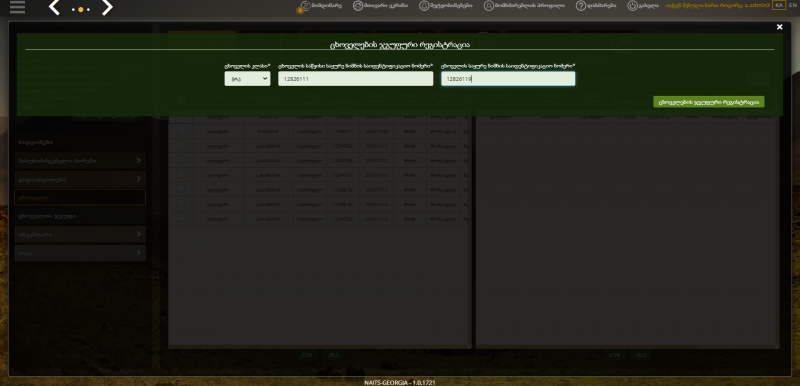Close the mass registration dialog with the X
Viewport: 800px width, 386px height.
click(779, 27)
